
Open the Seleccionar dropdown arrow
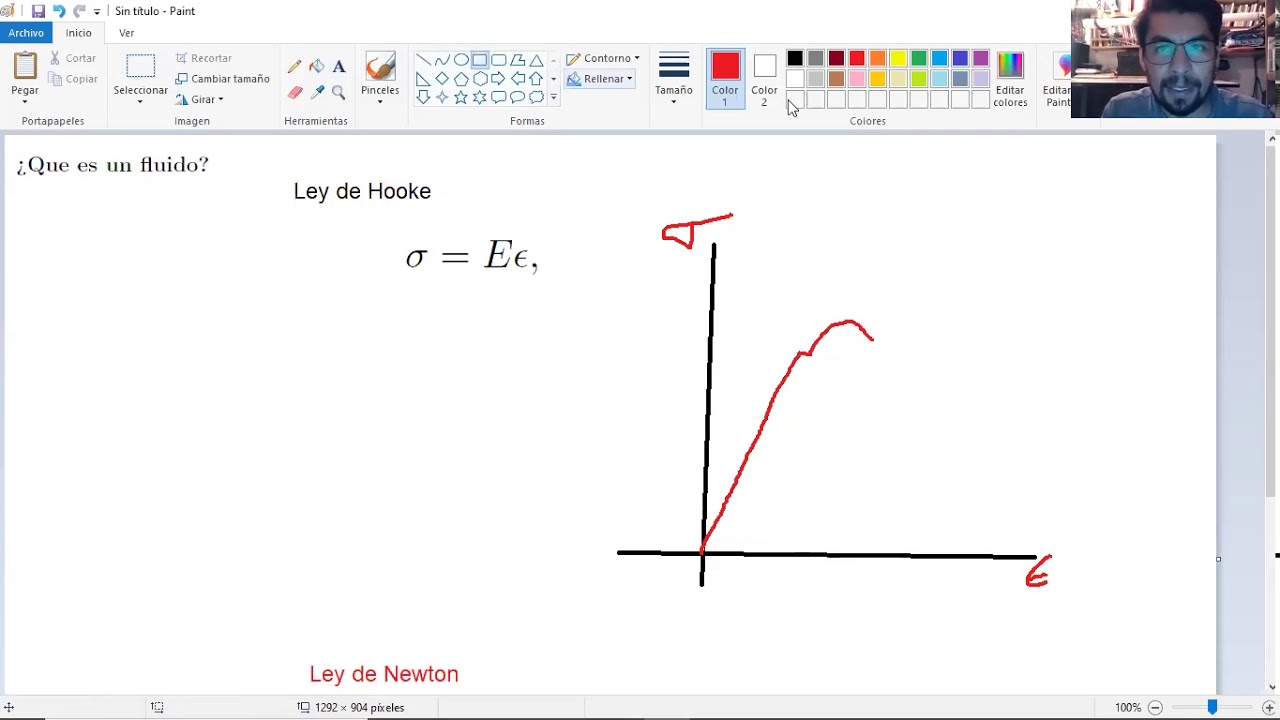[140, 101]
